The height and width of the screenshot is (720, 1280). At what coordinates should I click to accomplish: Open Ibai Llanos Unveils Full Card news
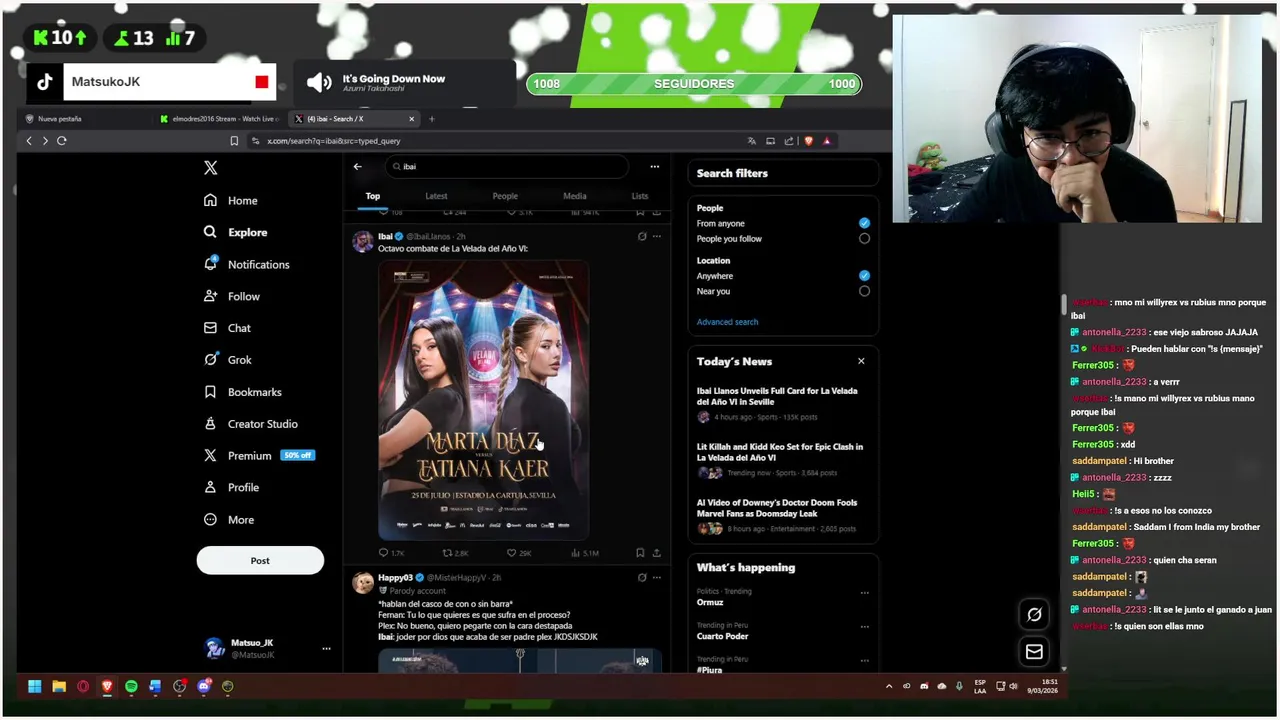782,403
